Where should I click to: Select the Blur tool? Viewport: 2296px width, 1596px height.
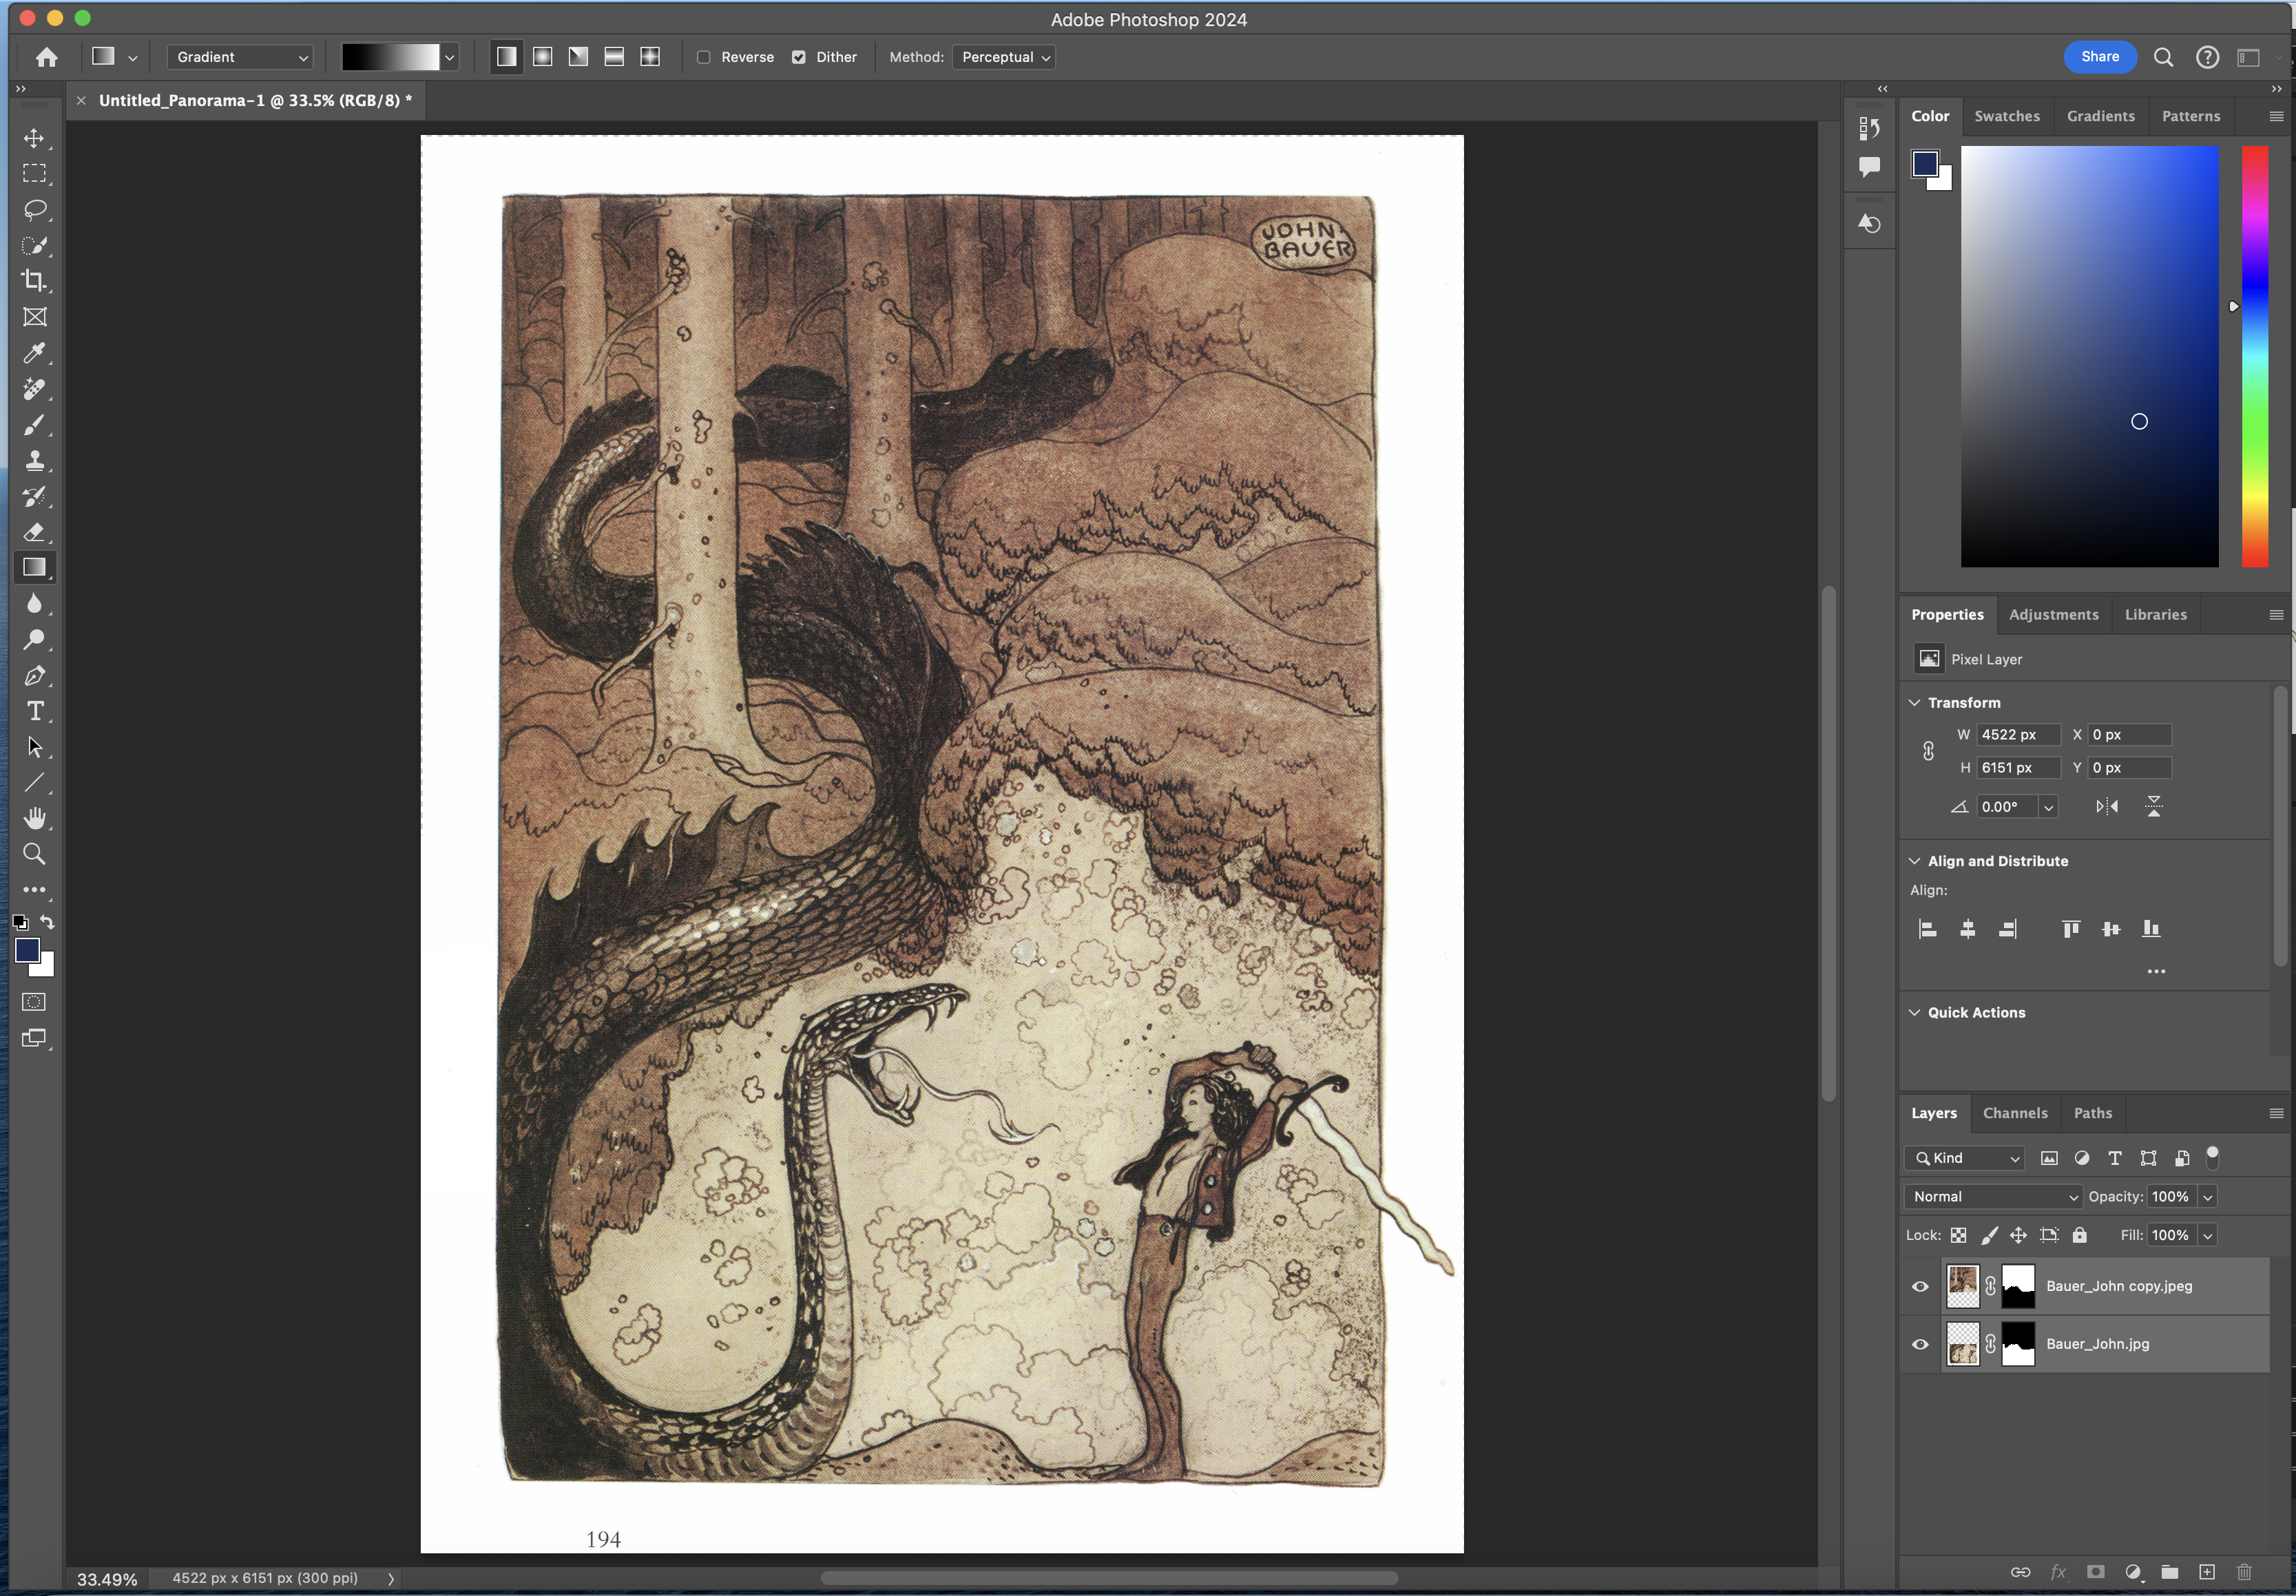tap(34, 604)
